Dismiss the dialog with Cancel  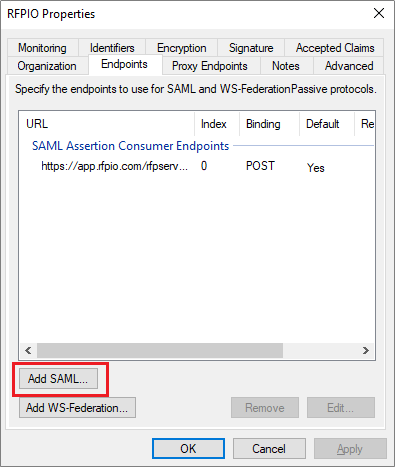click(x=269, y=449)
